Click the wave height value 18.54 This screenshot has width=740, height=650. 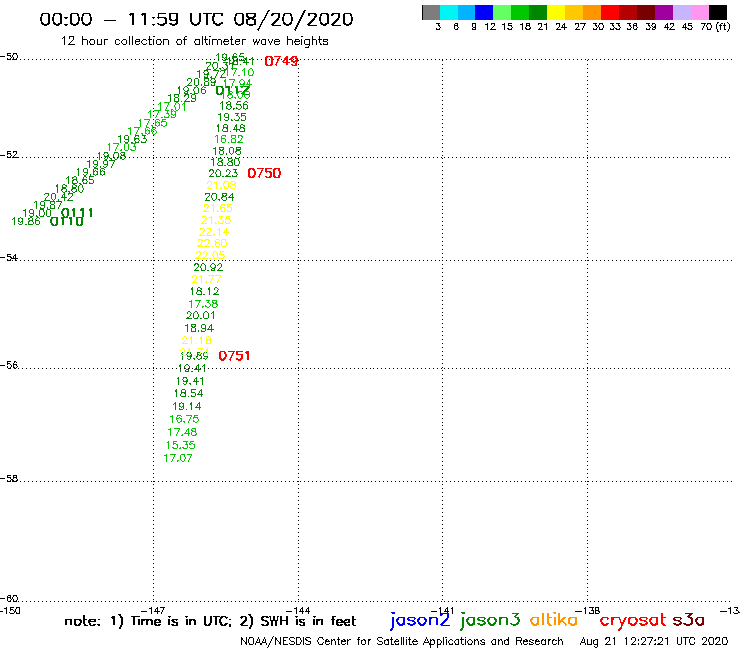(x=188, y=393)
